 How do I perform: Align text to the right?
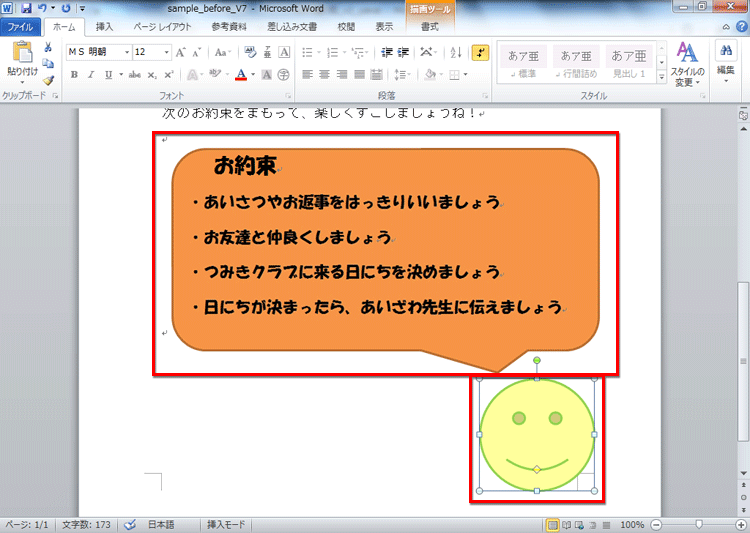342,75
